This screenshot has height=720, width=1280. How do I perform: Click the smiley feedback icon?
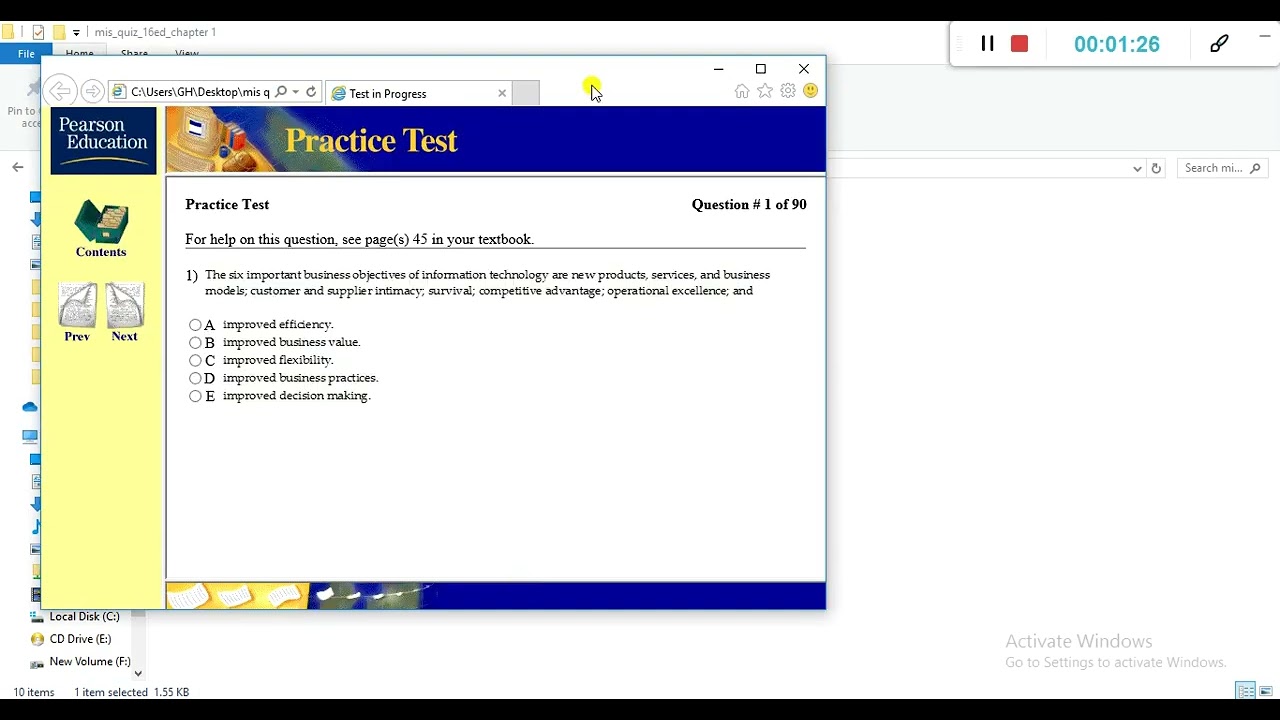click(x=811, y=91)
